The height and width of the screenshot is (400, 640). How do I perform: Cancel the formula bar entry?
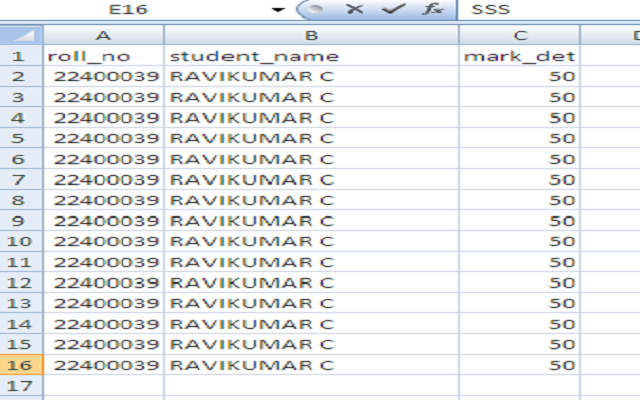coord(354,9)
